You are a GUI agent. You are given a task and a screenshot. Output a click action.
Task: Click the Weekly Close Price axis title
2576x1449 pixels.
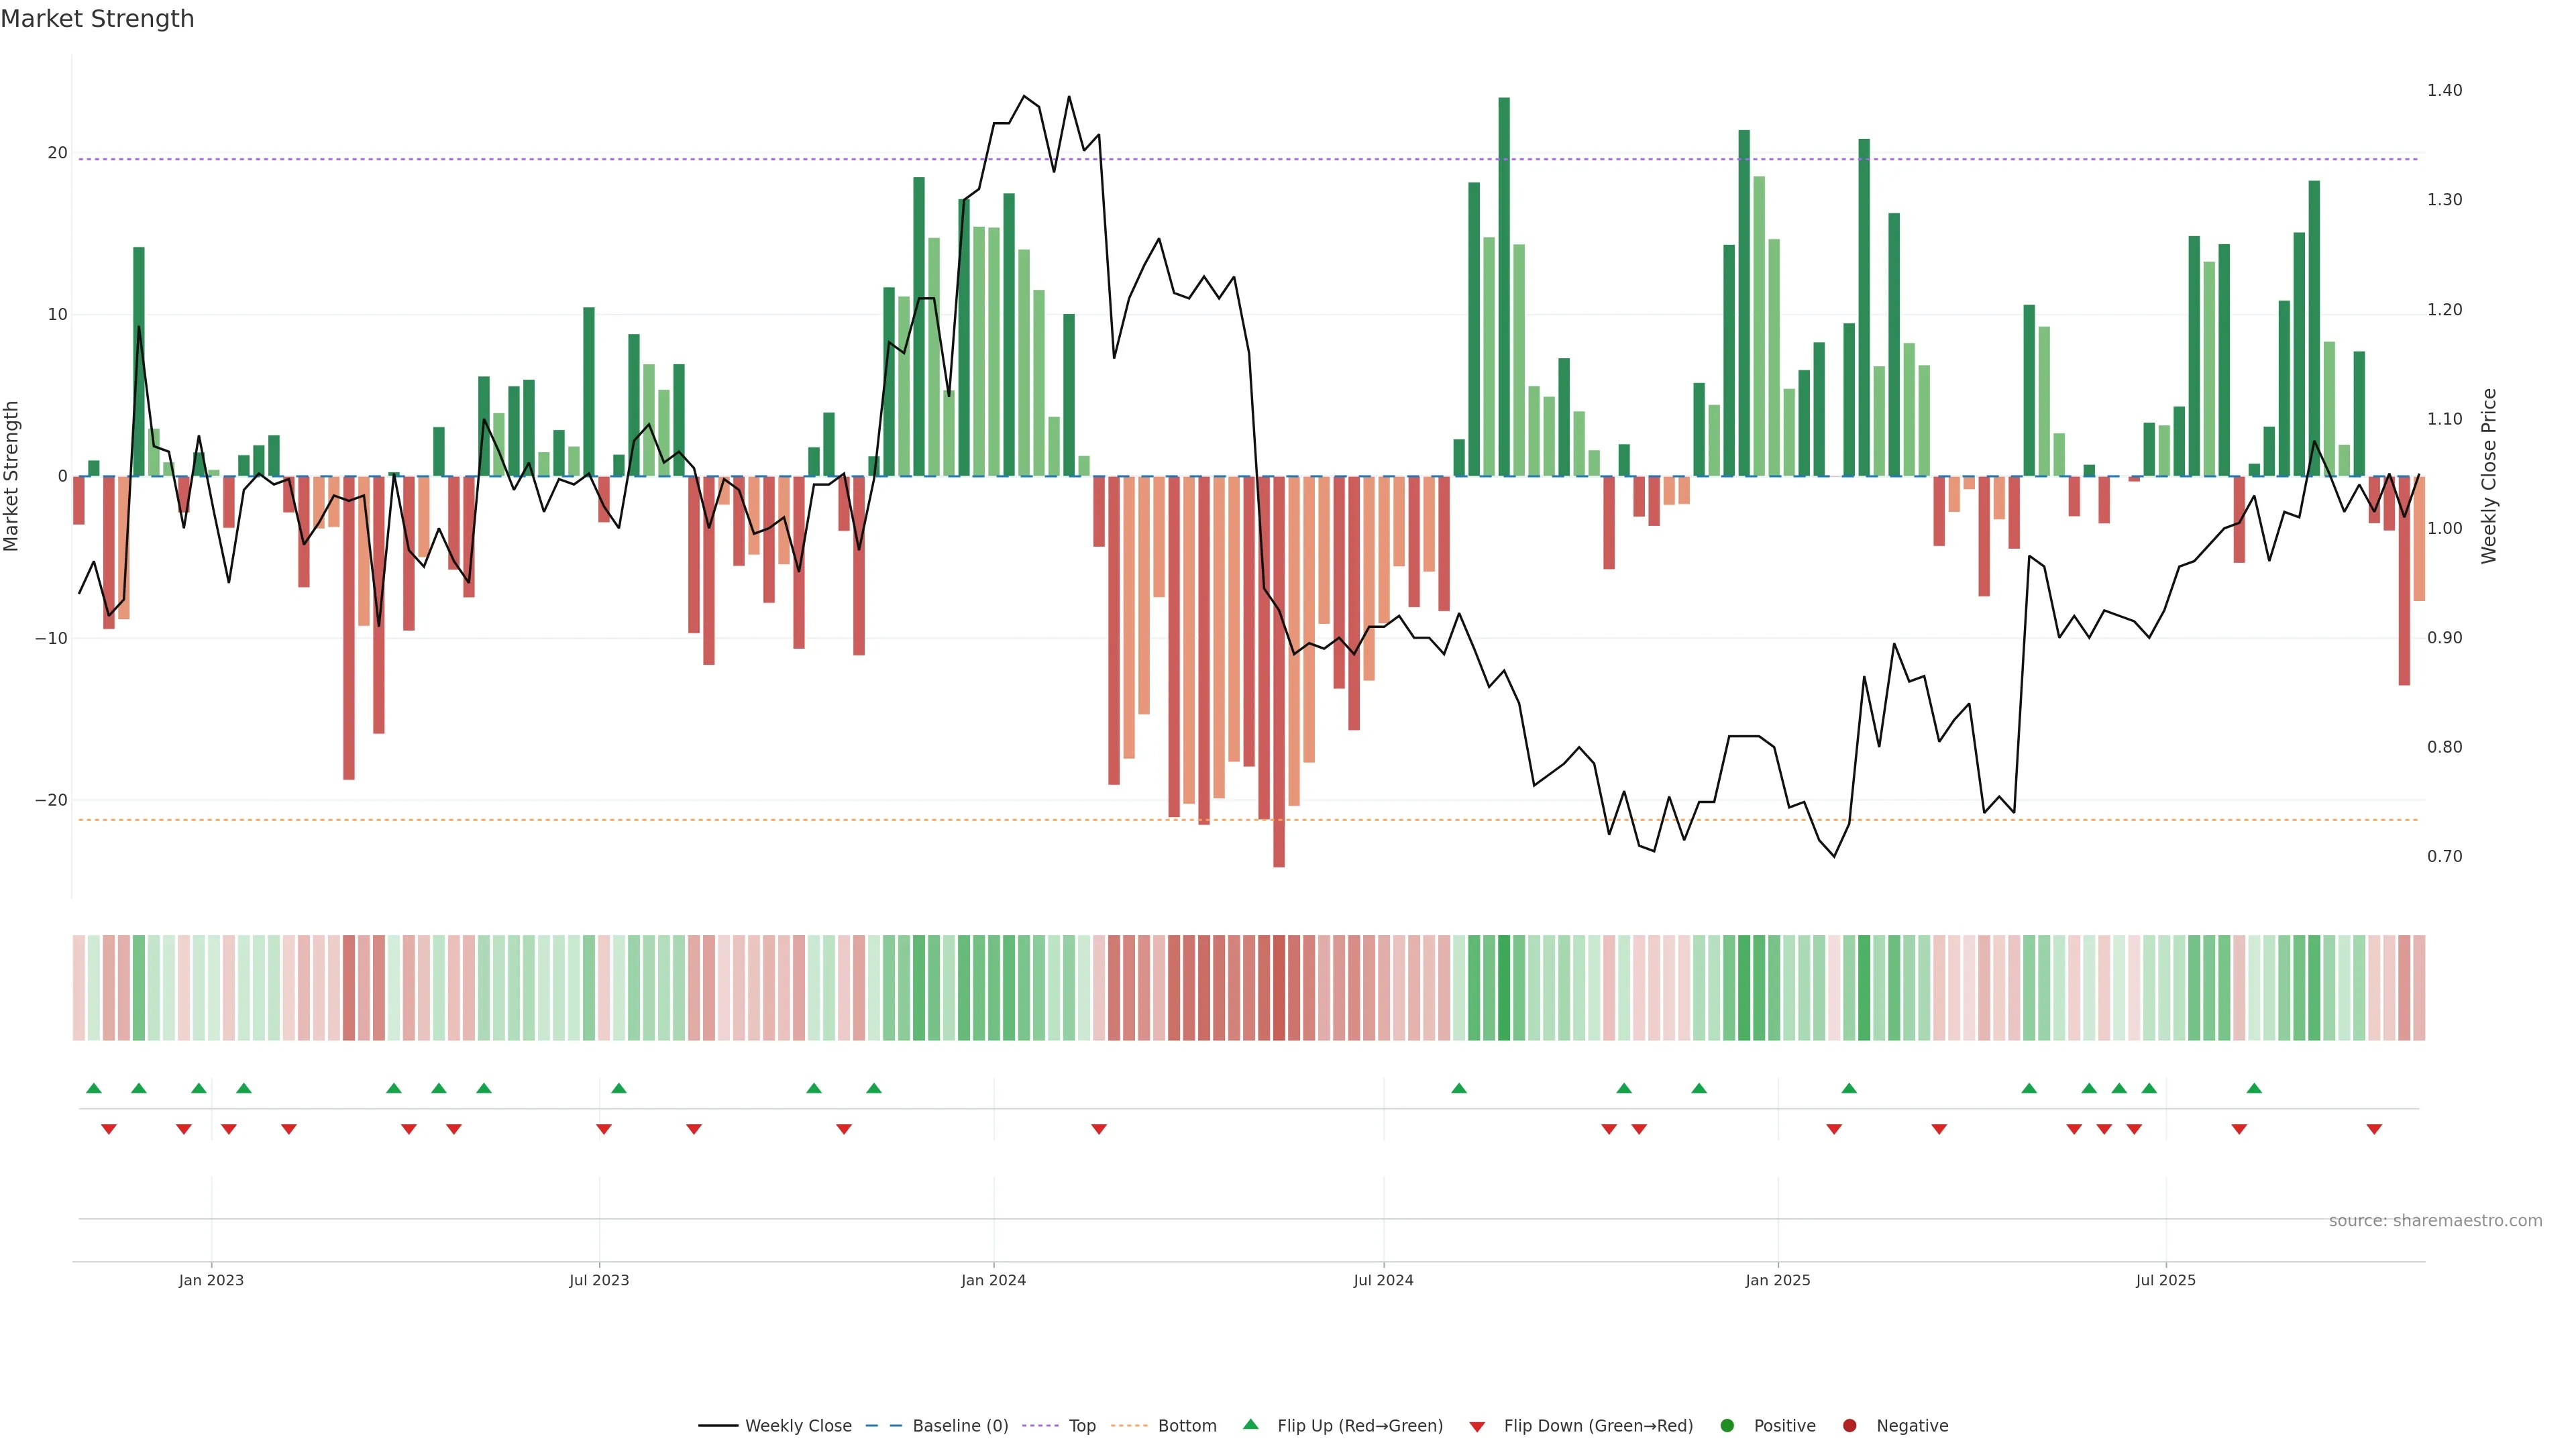pos(2489,476)
